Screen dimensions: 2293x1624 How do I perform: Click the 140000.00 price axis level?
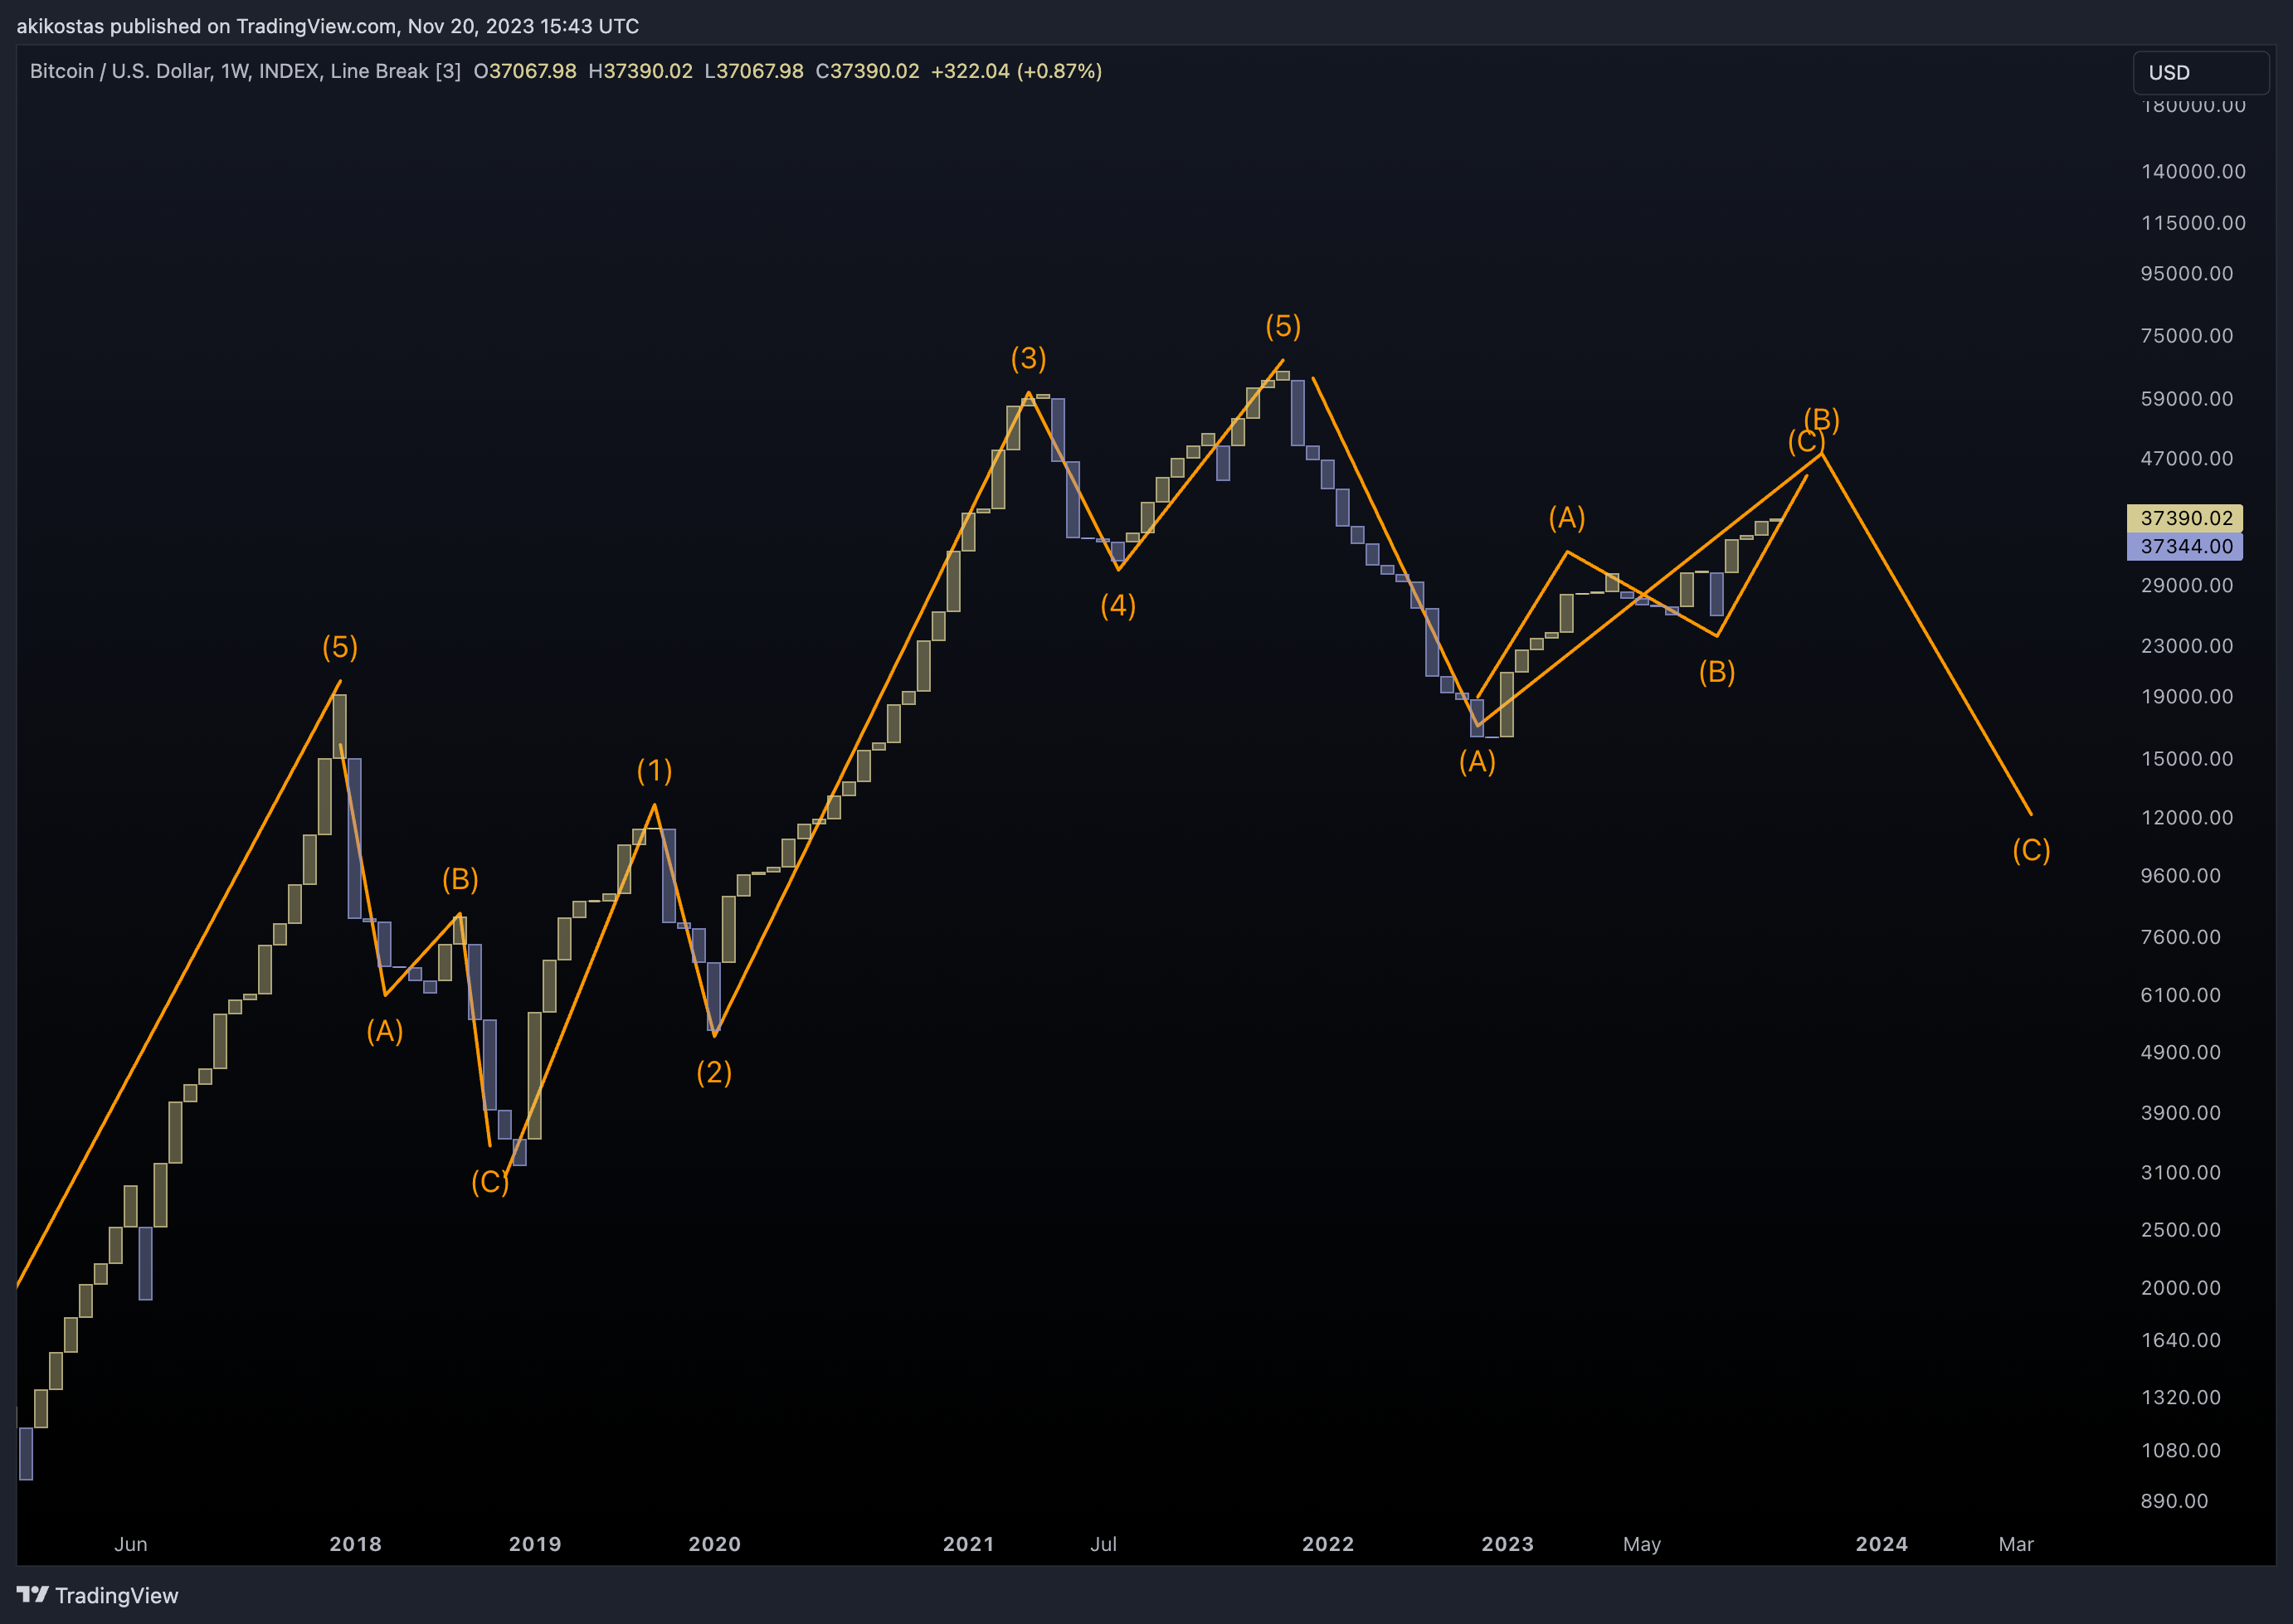[2193, 171]
